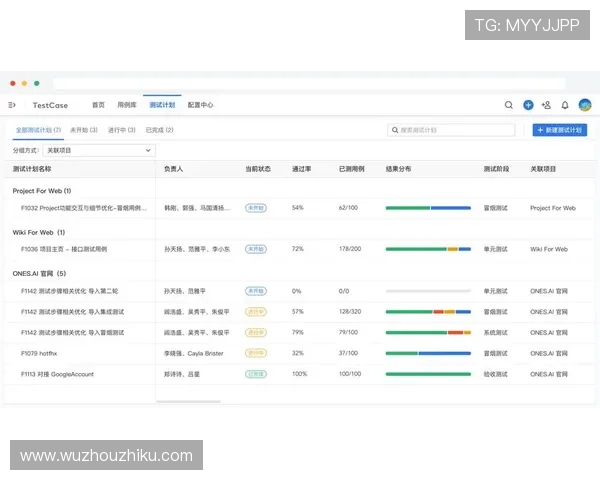Collapse the sidebar menu icon beside TestCase
The image size is (600, 480).
[12, 105]
